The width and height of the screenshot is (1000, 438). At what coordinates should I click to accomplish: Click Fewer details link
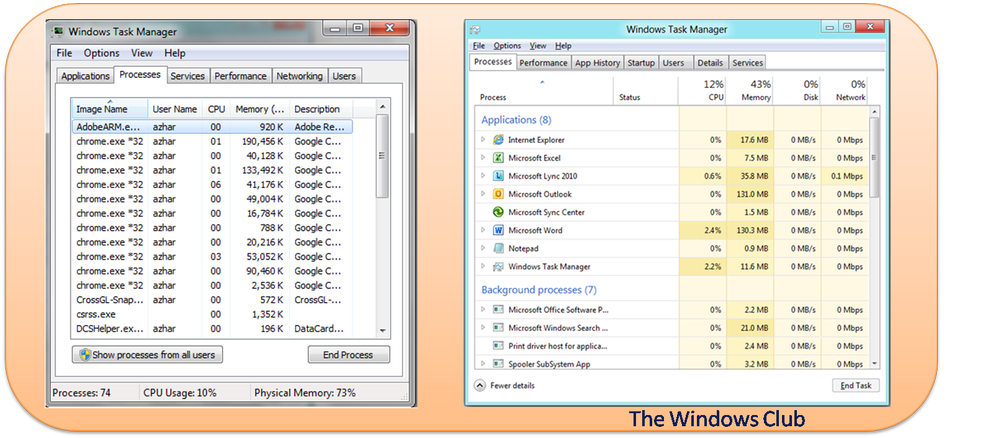pos(514,385)
